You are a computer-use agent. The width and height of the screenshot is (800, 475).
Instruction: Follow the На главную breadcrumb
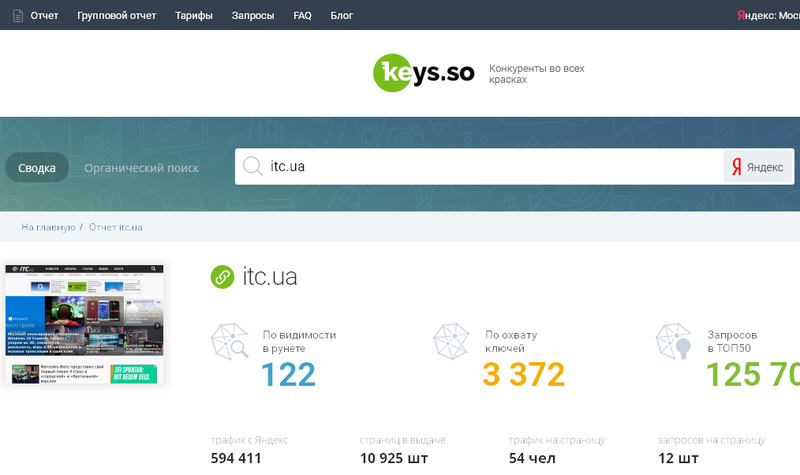click(48, 227)
